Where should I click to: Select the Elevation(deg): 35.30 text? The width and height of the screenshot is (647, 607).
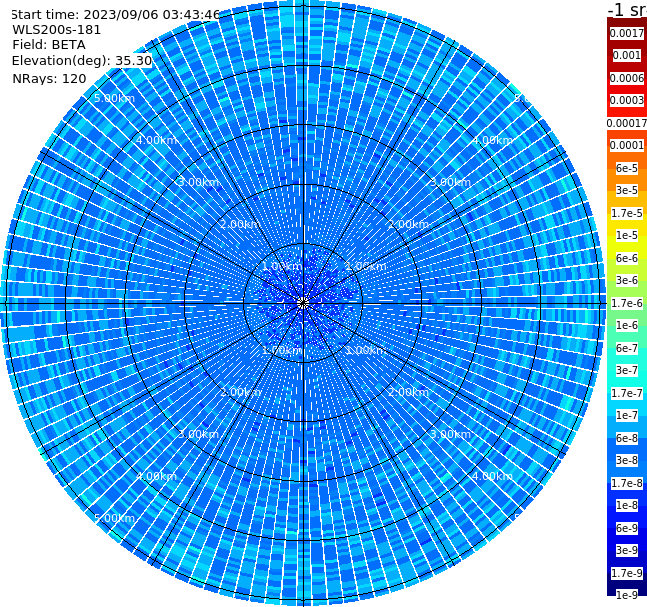[x=82, y=61]
